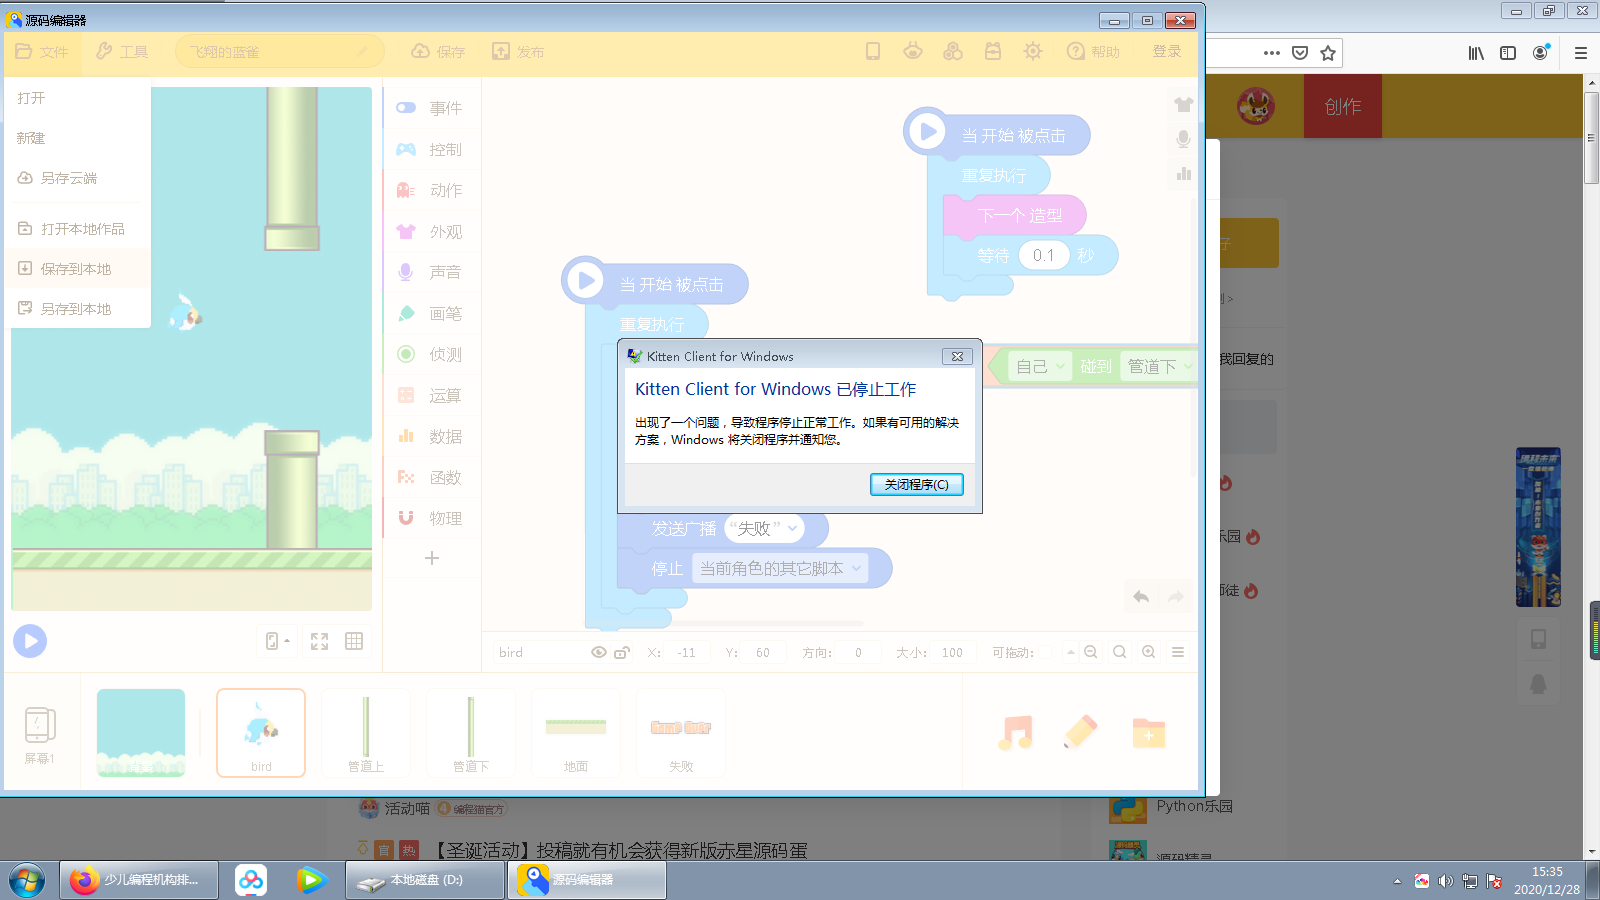Viewport: 1600px width, 900px height.
Task: Click the cat face icon in top toolbar
Action: point(913,51)
